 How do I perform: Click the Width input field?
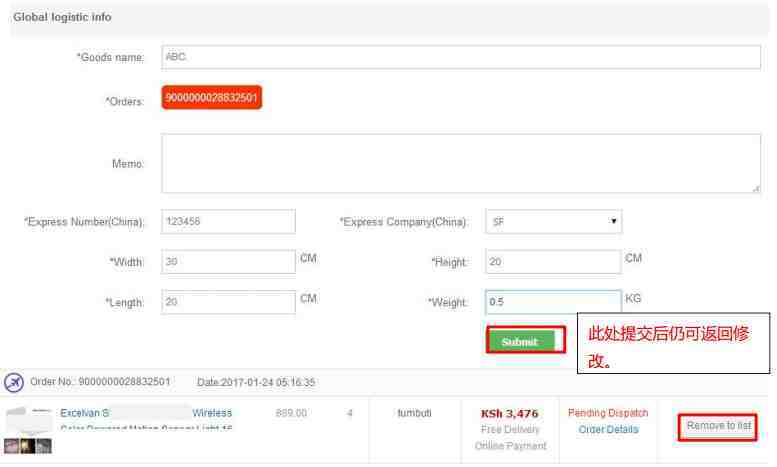pyautogui.click(x=228, y=261)
